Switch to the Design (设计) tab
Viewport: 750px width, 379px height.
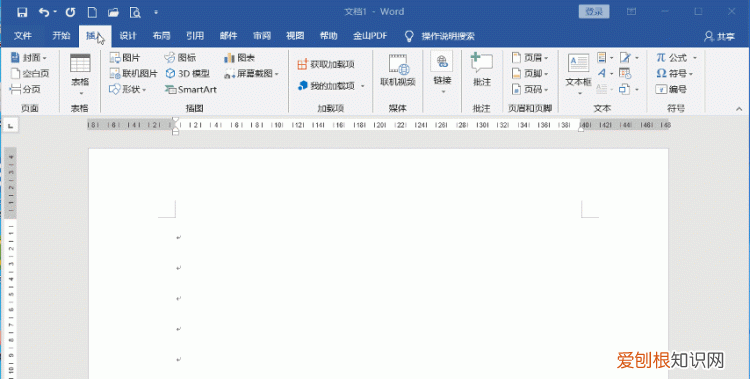(x=128, y=36)
